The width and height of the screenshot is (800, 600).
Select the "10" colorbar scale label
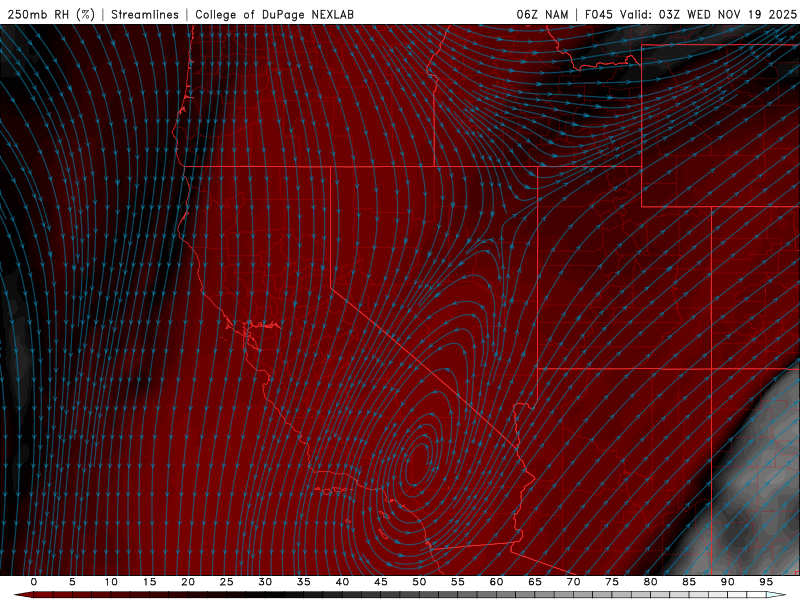click(x=111, y=582)
